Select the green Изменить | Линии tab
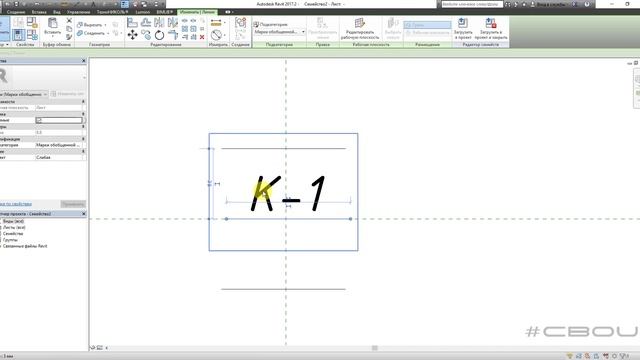The width and height of the screenshot is (640, 360). (x=198, y=12)
